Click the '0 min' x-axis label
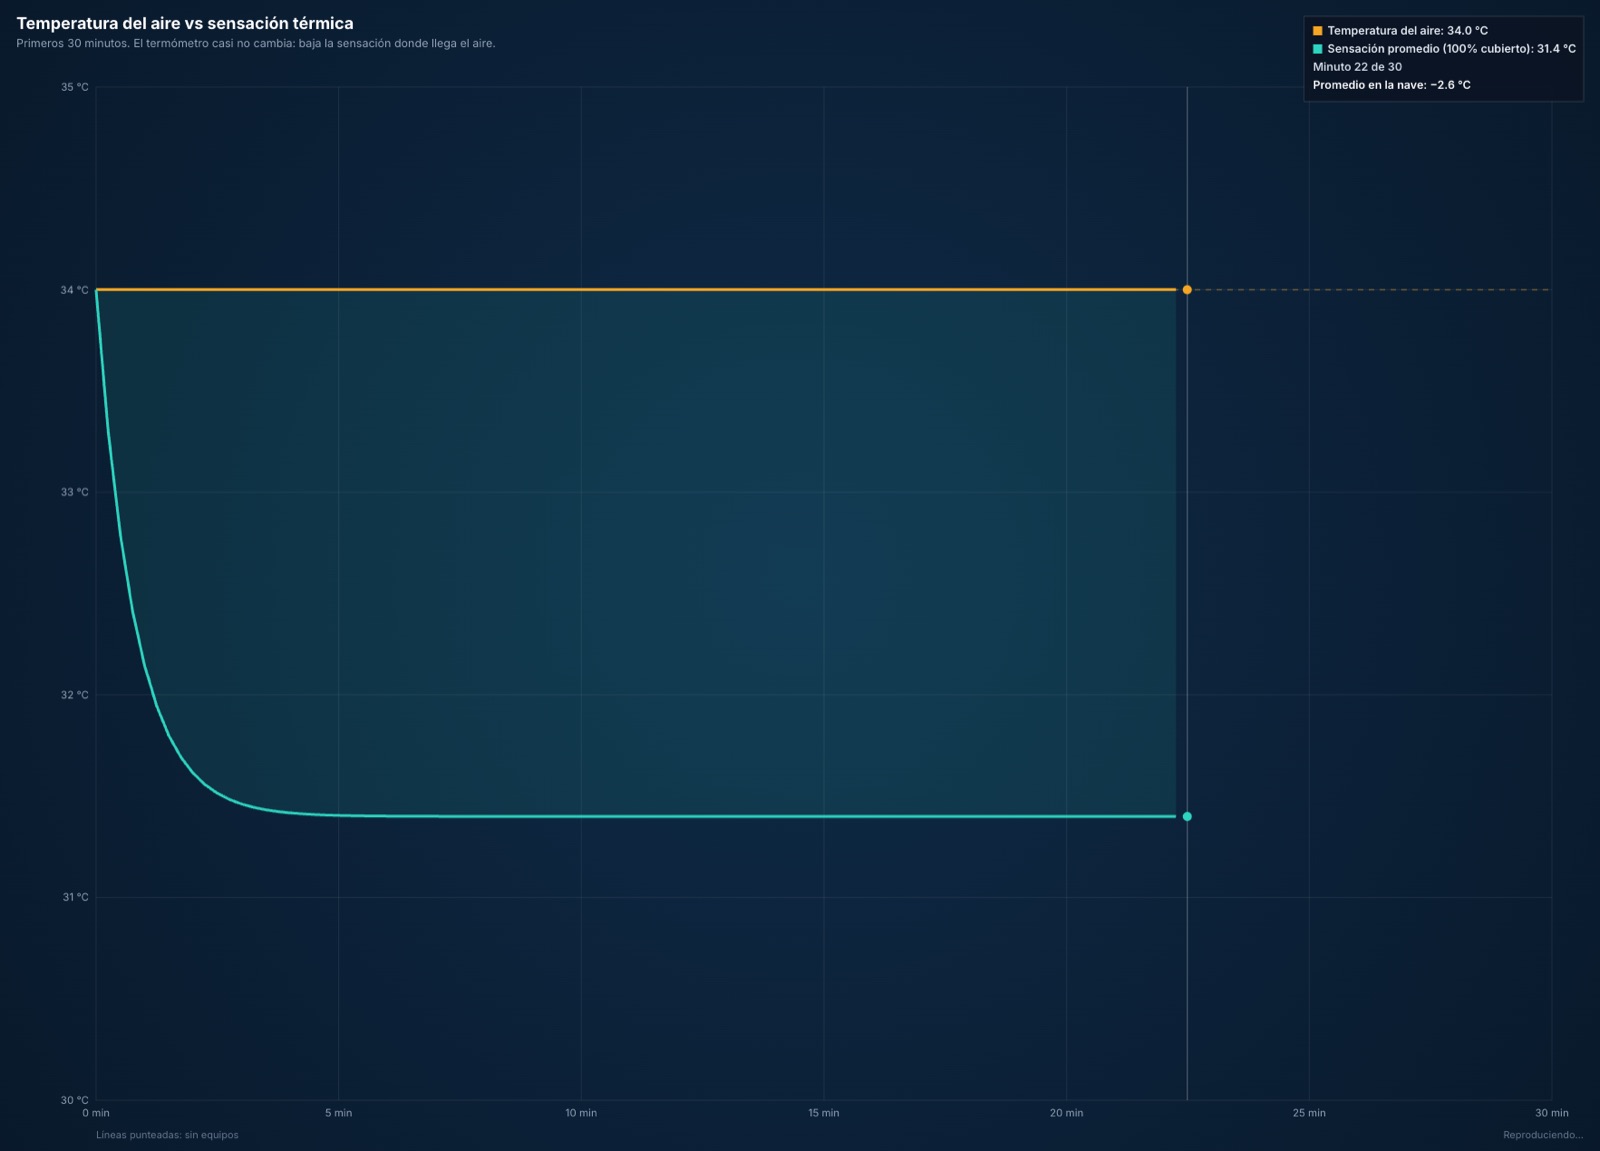The height and width of the screenshot is (1151, 1600). tap(96, 1113)
